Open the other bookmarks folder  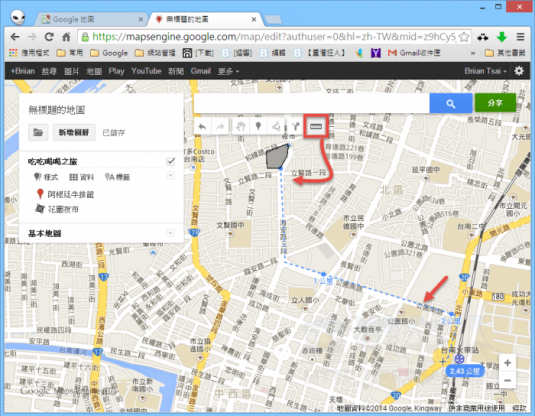[505, 53]
